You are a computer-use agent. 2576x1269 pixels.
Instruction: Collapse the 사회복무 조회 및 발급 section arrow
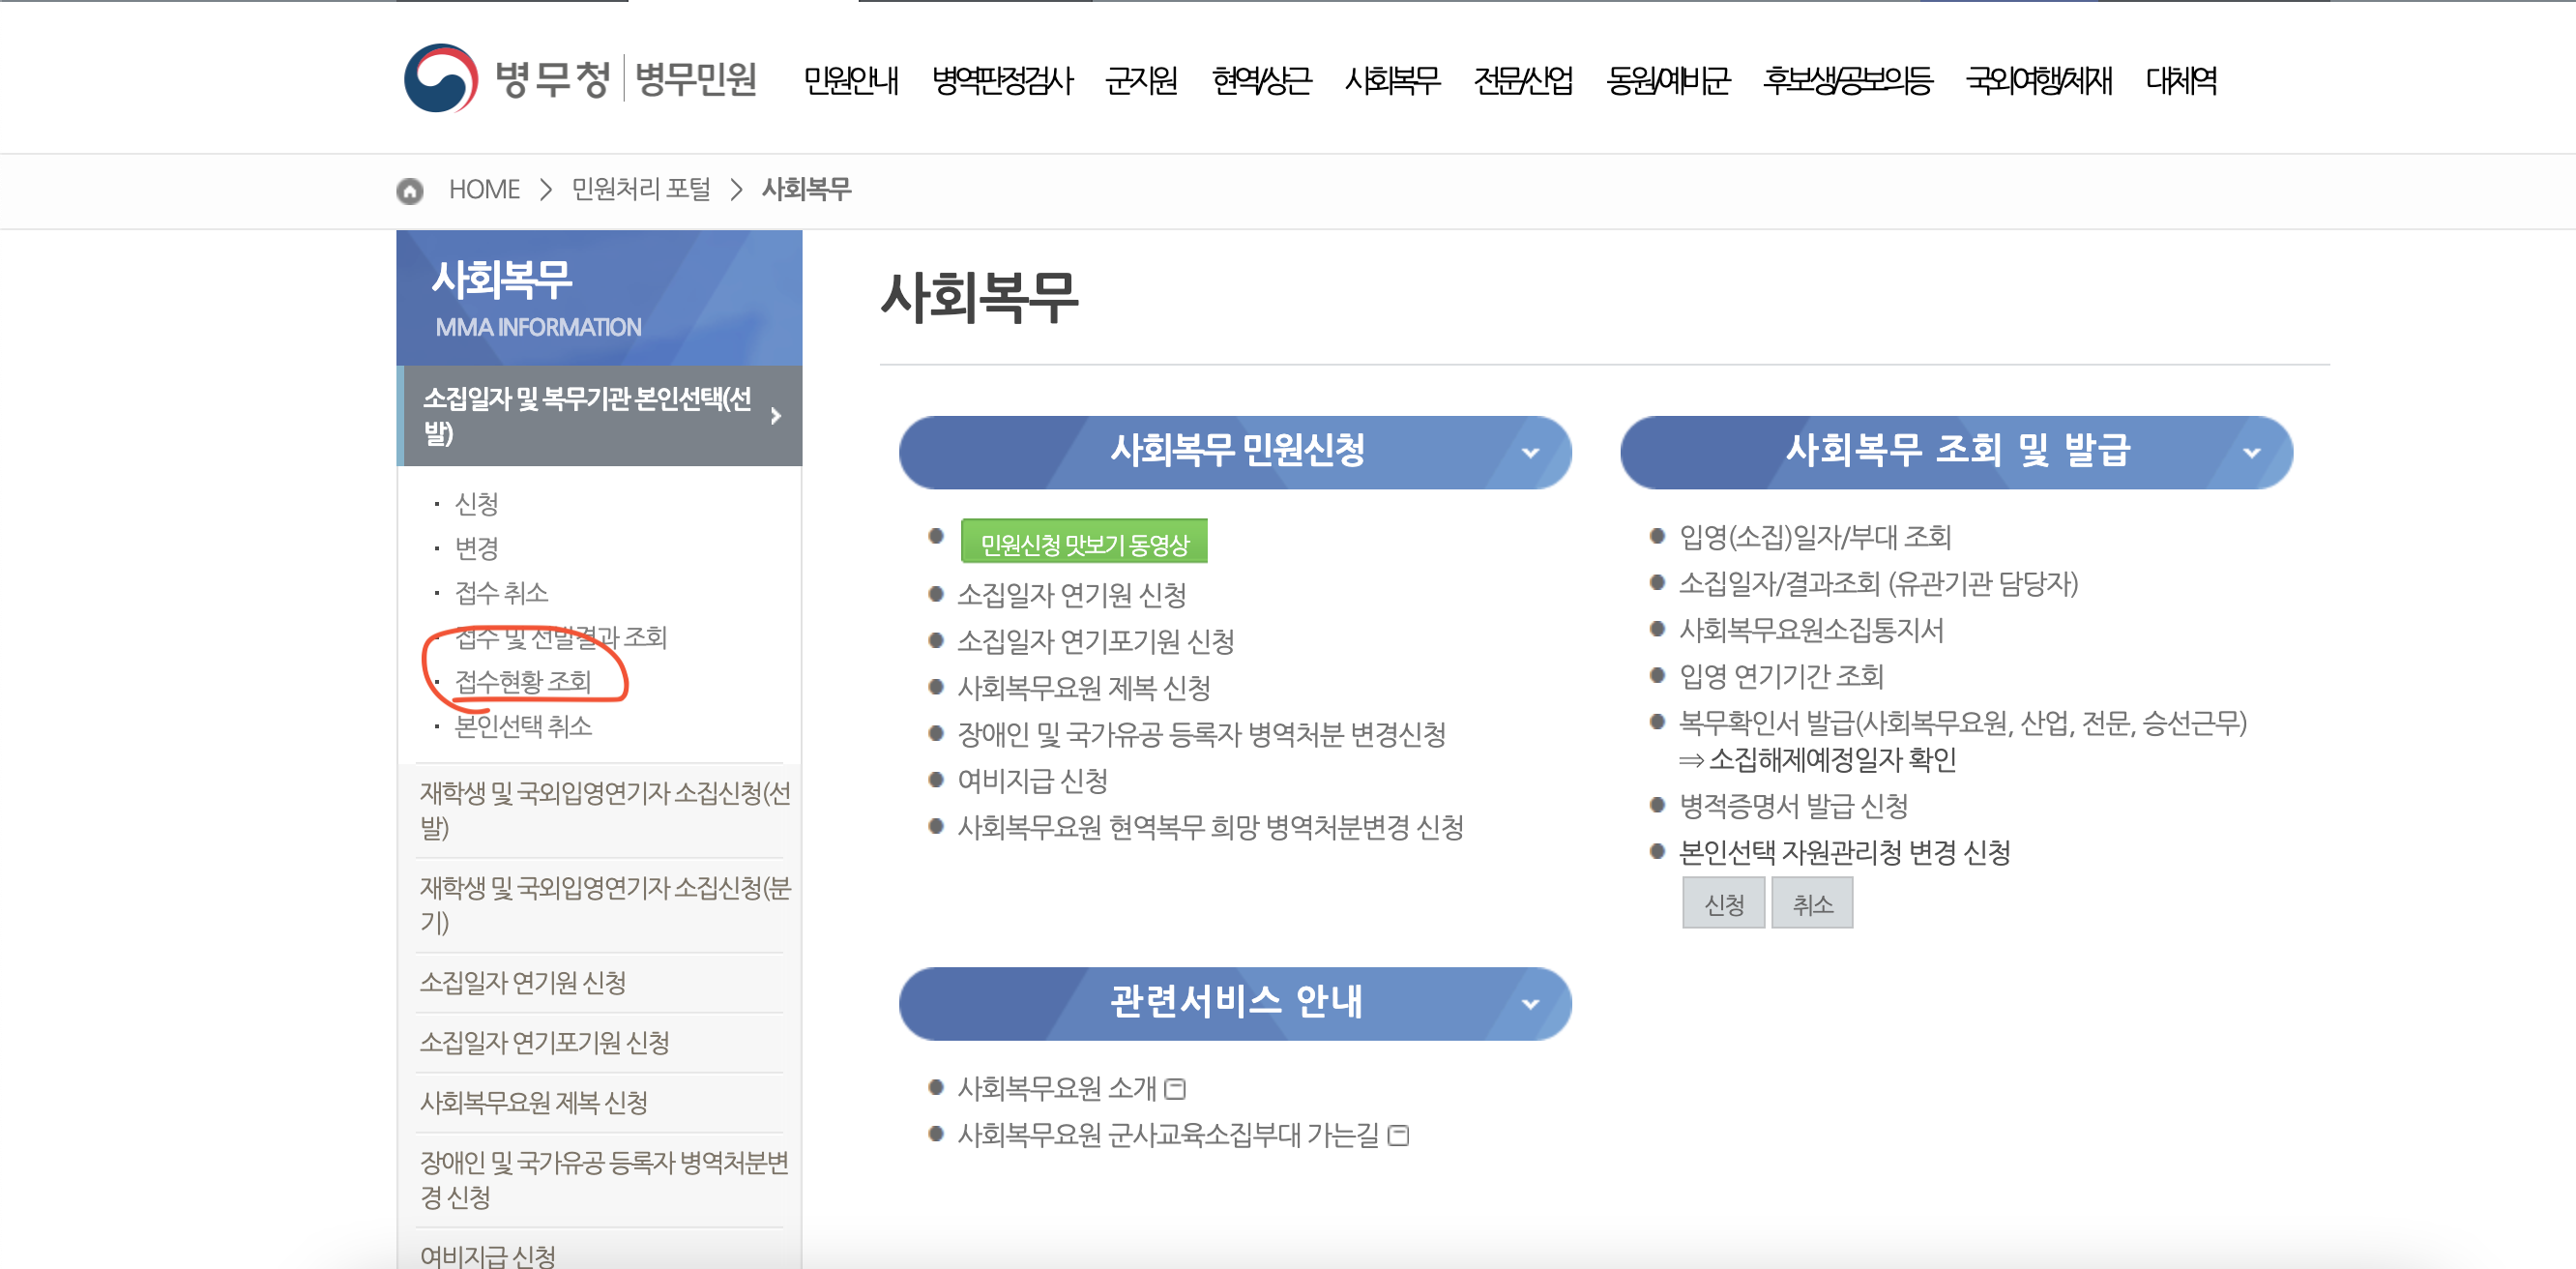coord(2251,453)
